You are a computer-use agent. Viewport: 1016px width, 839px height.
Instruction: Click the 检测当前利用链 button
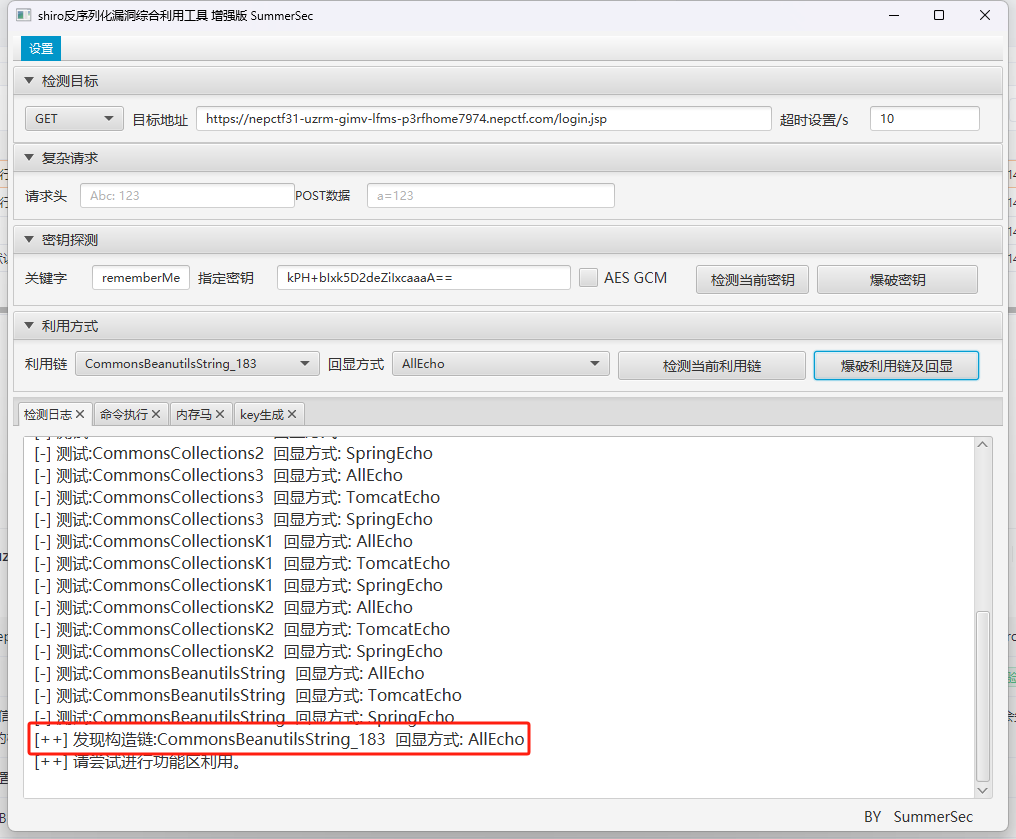(x=711, y=366)
